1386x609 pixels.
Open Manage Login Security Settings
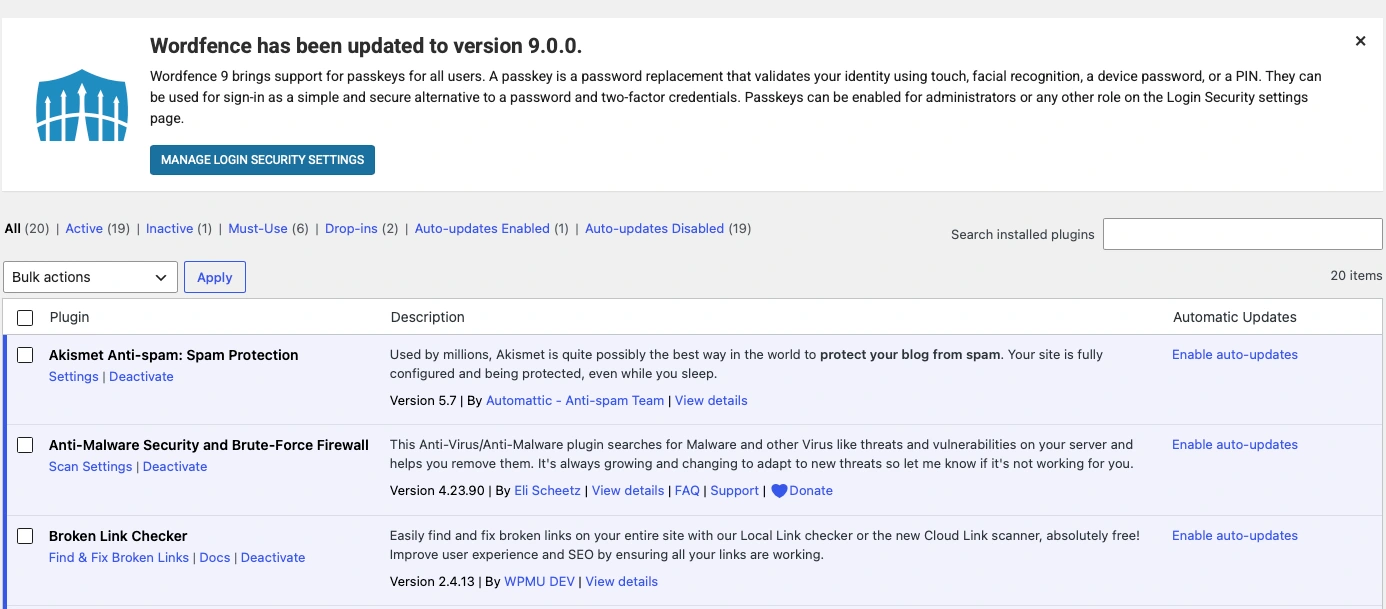(262, 160)
